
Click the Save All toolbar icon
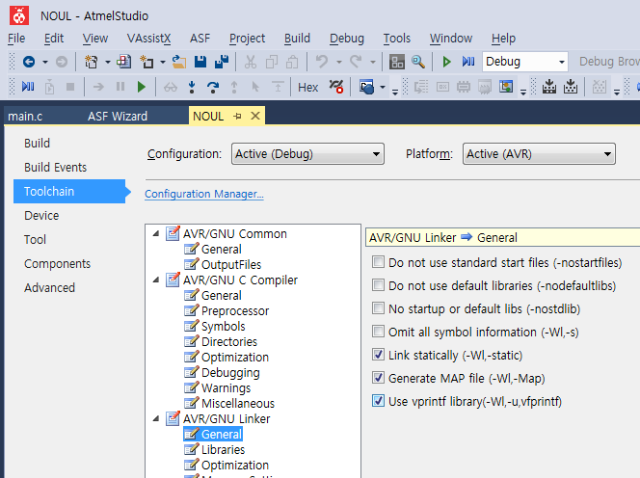click(x=221, y=62)
